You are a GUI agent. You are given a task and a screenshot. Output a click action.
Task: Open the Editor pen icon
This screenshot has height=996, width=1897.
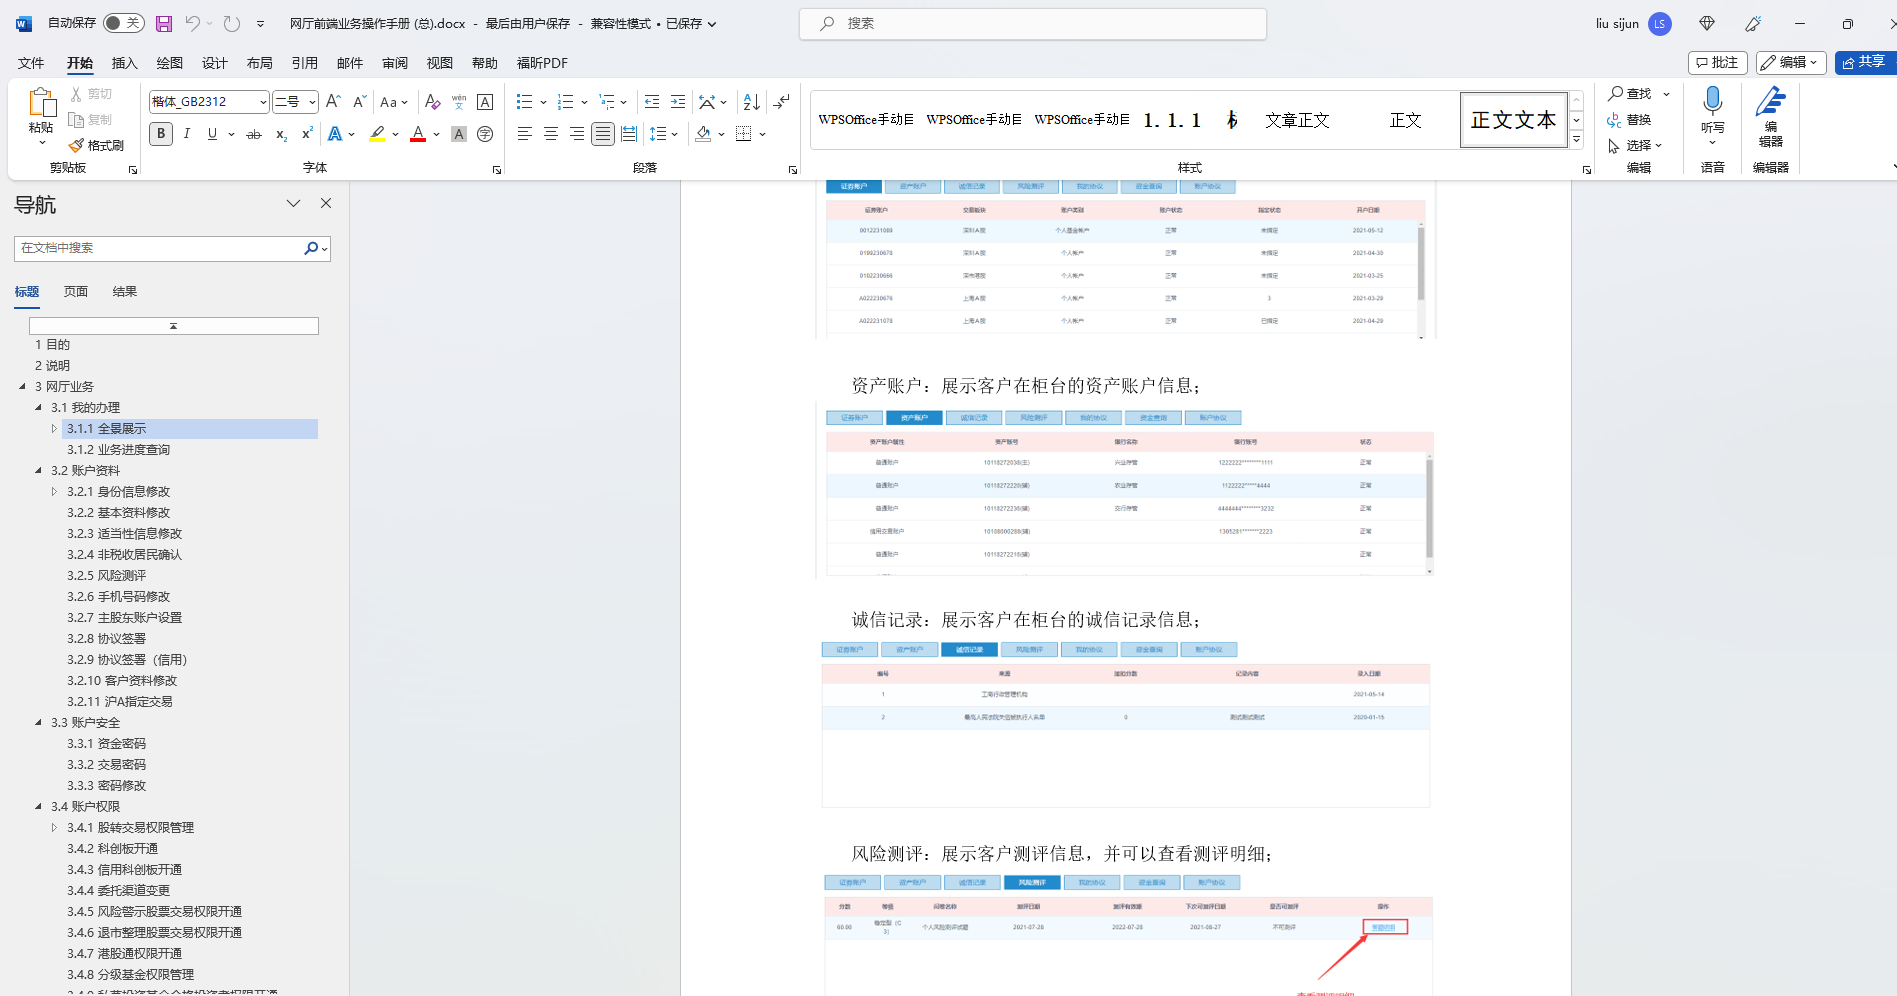pyautogui.click(x=1770, y=101)
